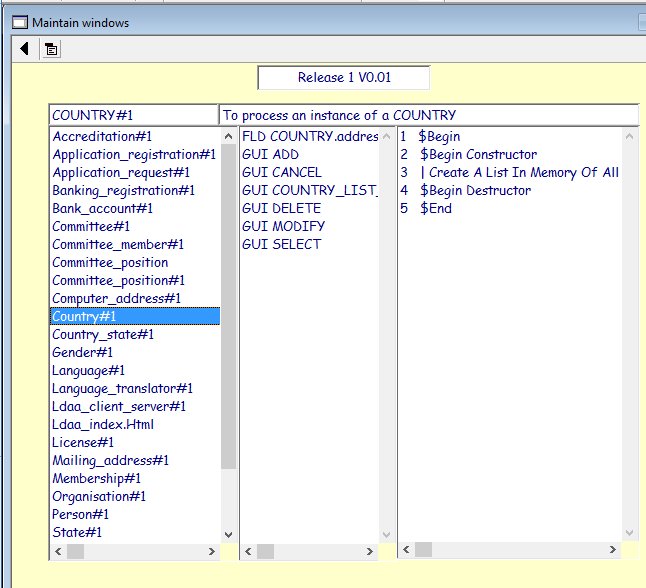Choose Committee_member#1 in the list

click(x=118, y=244)
